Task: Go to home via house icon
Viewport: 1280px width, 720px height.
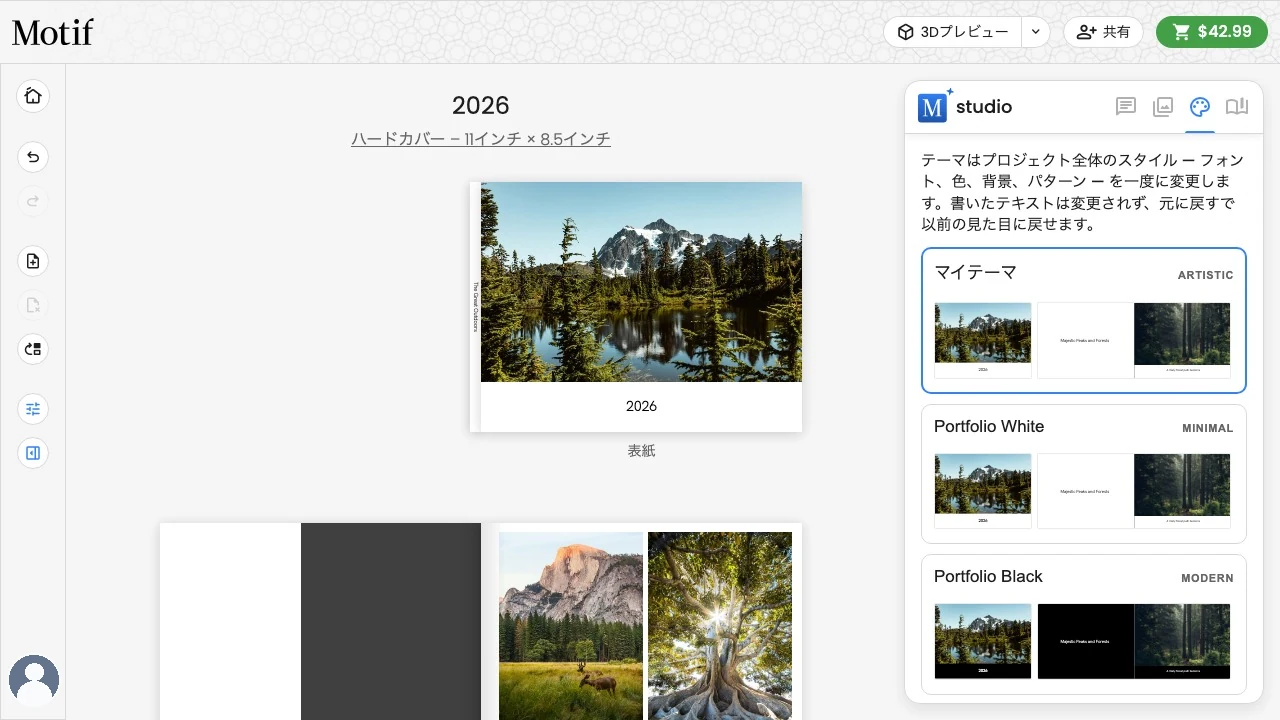Action: (33, 96)
